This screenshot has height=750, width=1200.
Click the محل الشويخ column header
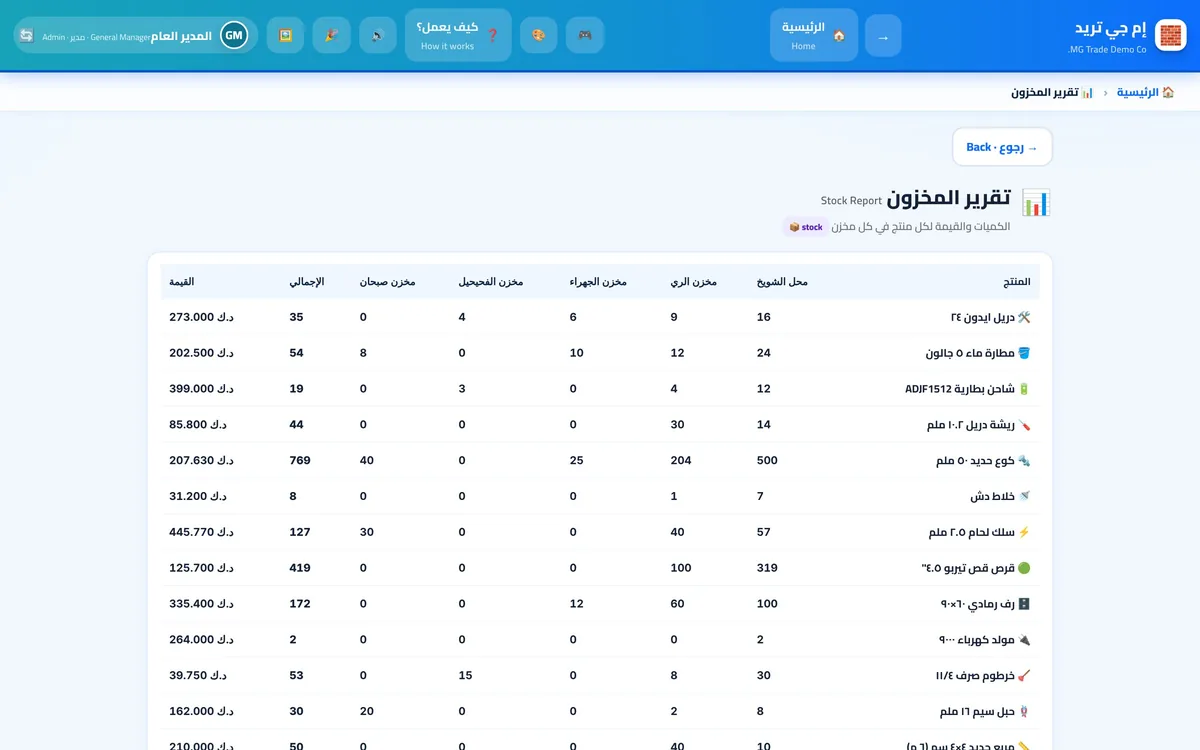782,282
